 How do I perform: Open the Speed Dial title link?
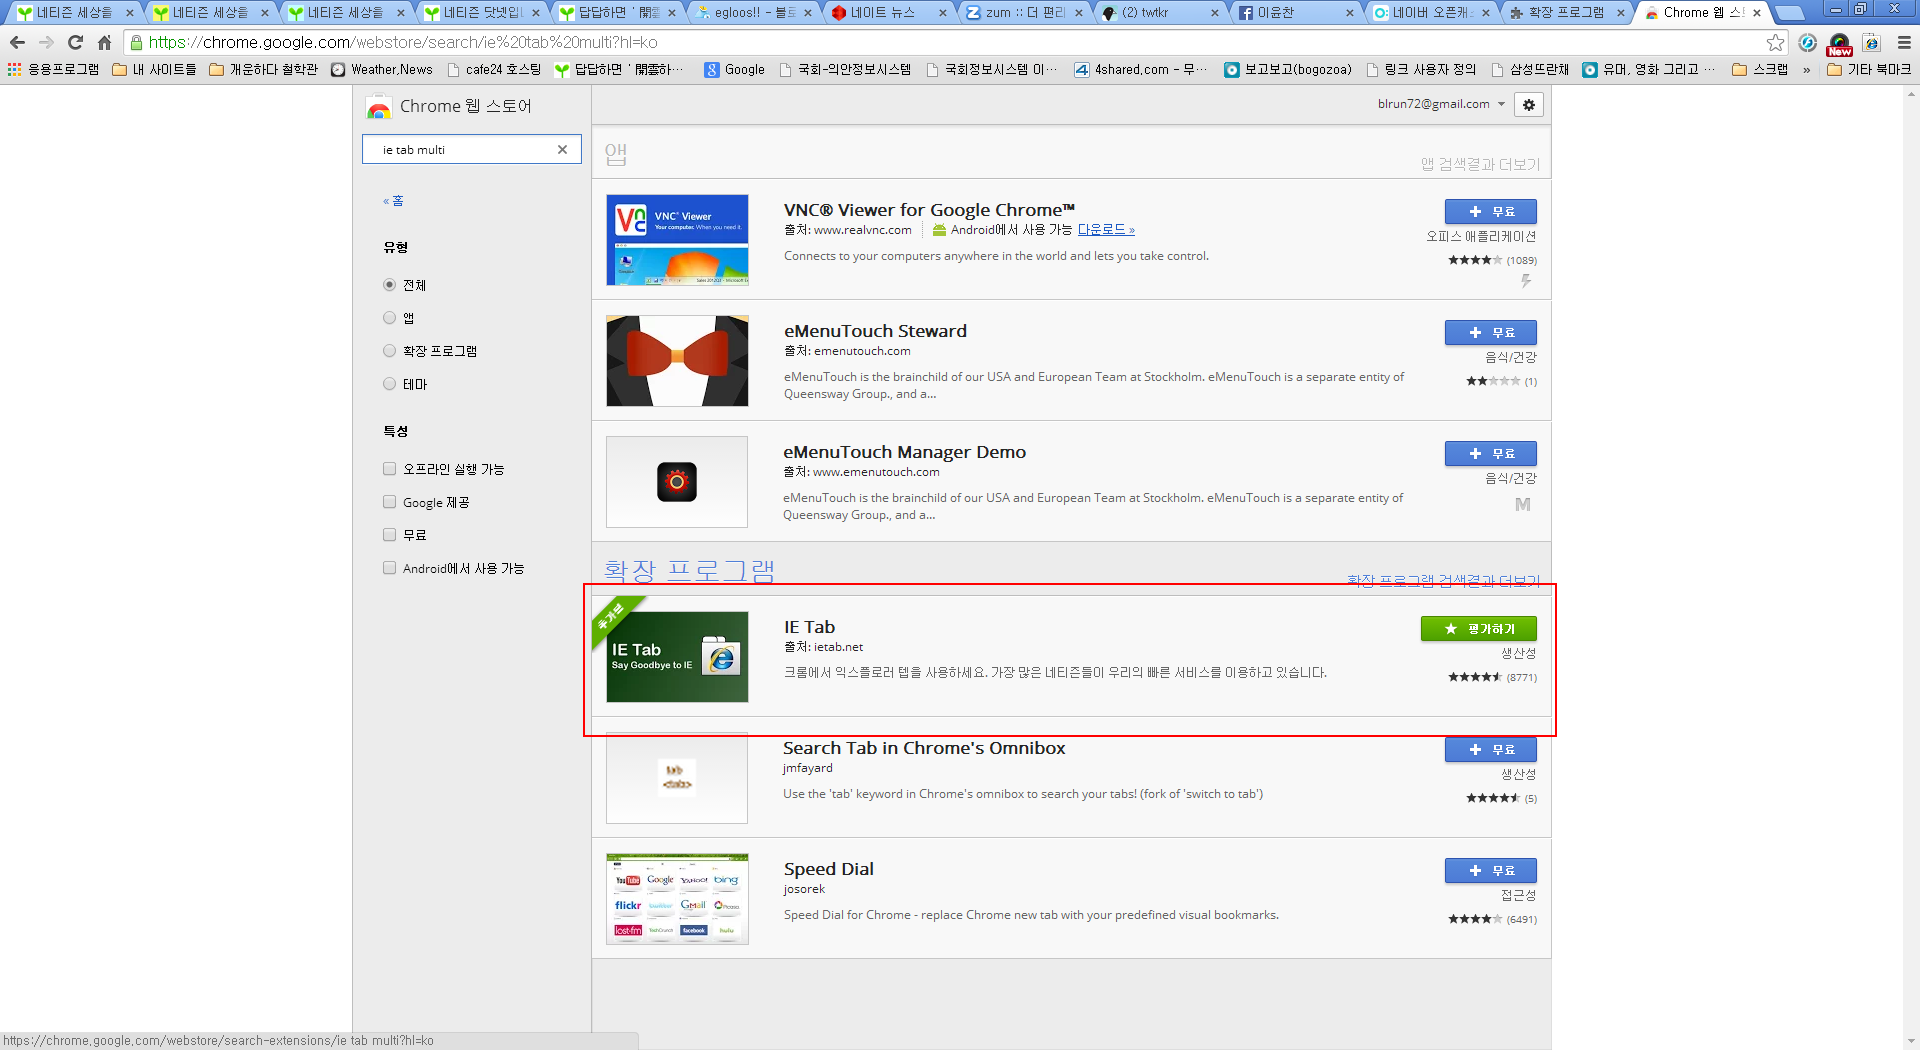[x=828, y=869]
